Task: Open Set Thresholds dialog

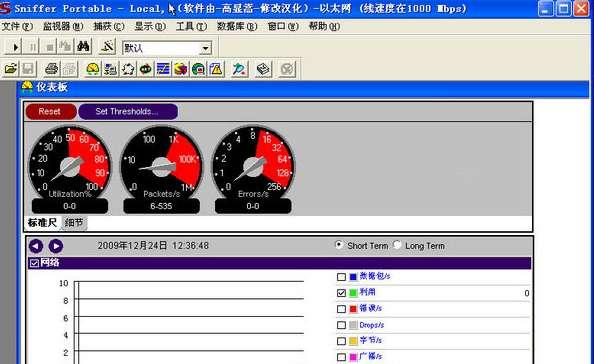Action: [x=128, y=111]
